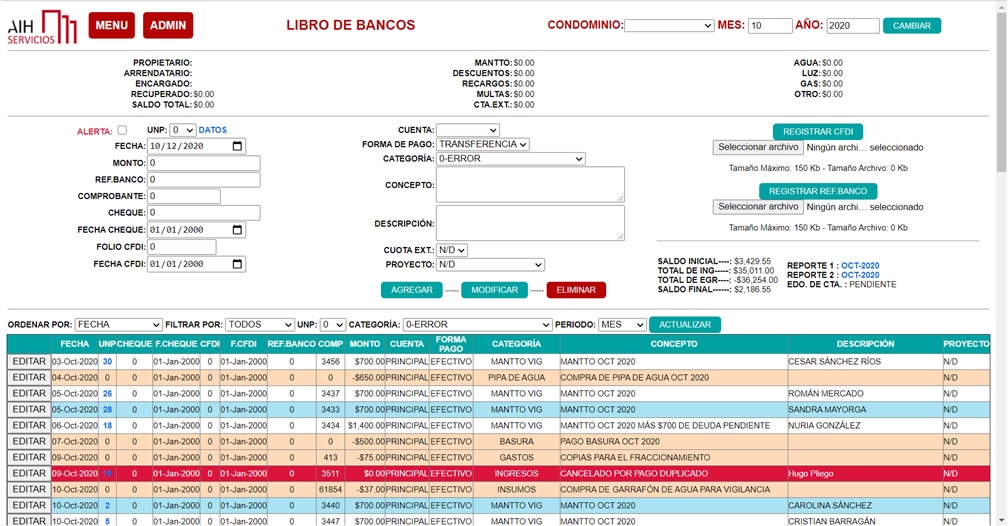
Task: Click the CAMBIAR button
Action: click(x=912, y=26)
